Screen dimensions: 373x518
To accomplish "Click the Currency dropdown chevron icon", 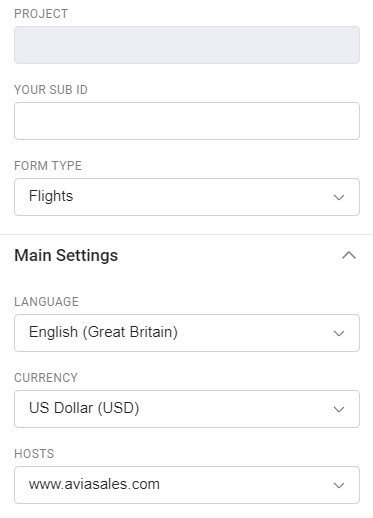I will pos(339,409).
